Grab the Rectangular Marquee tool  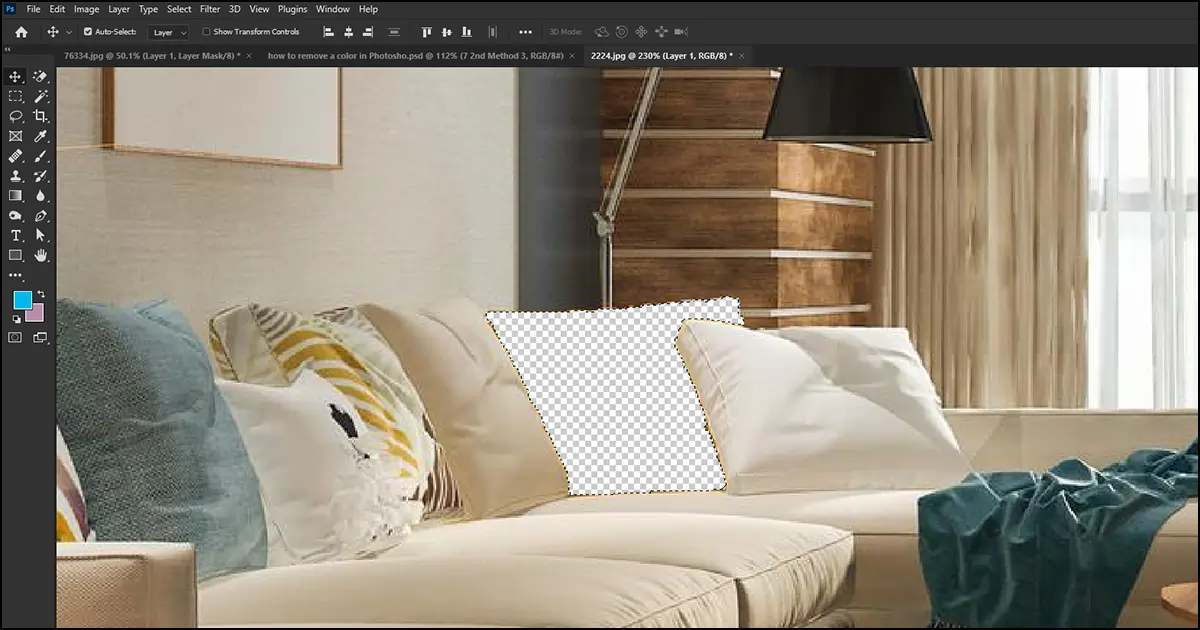pyautogui.click(x=15, y=96)
